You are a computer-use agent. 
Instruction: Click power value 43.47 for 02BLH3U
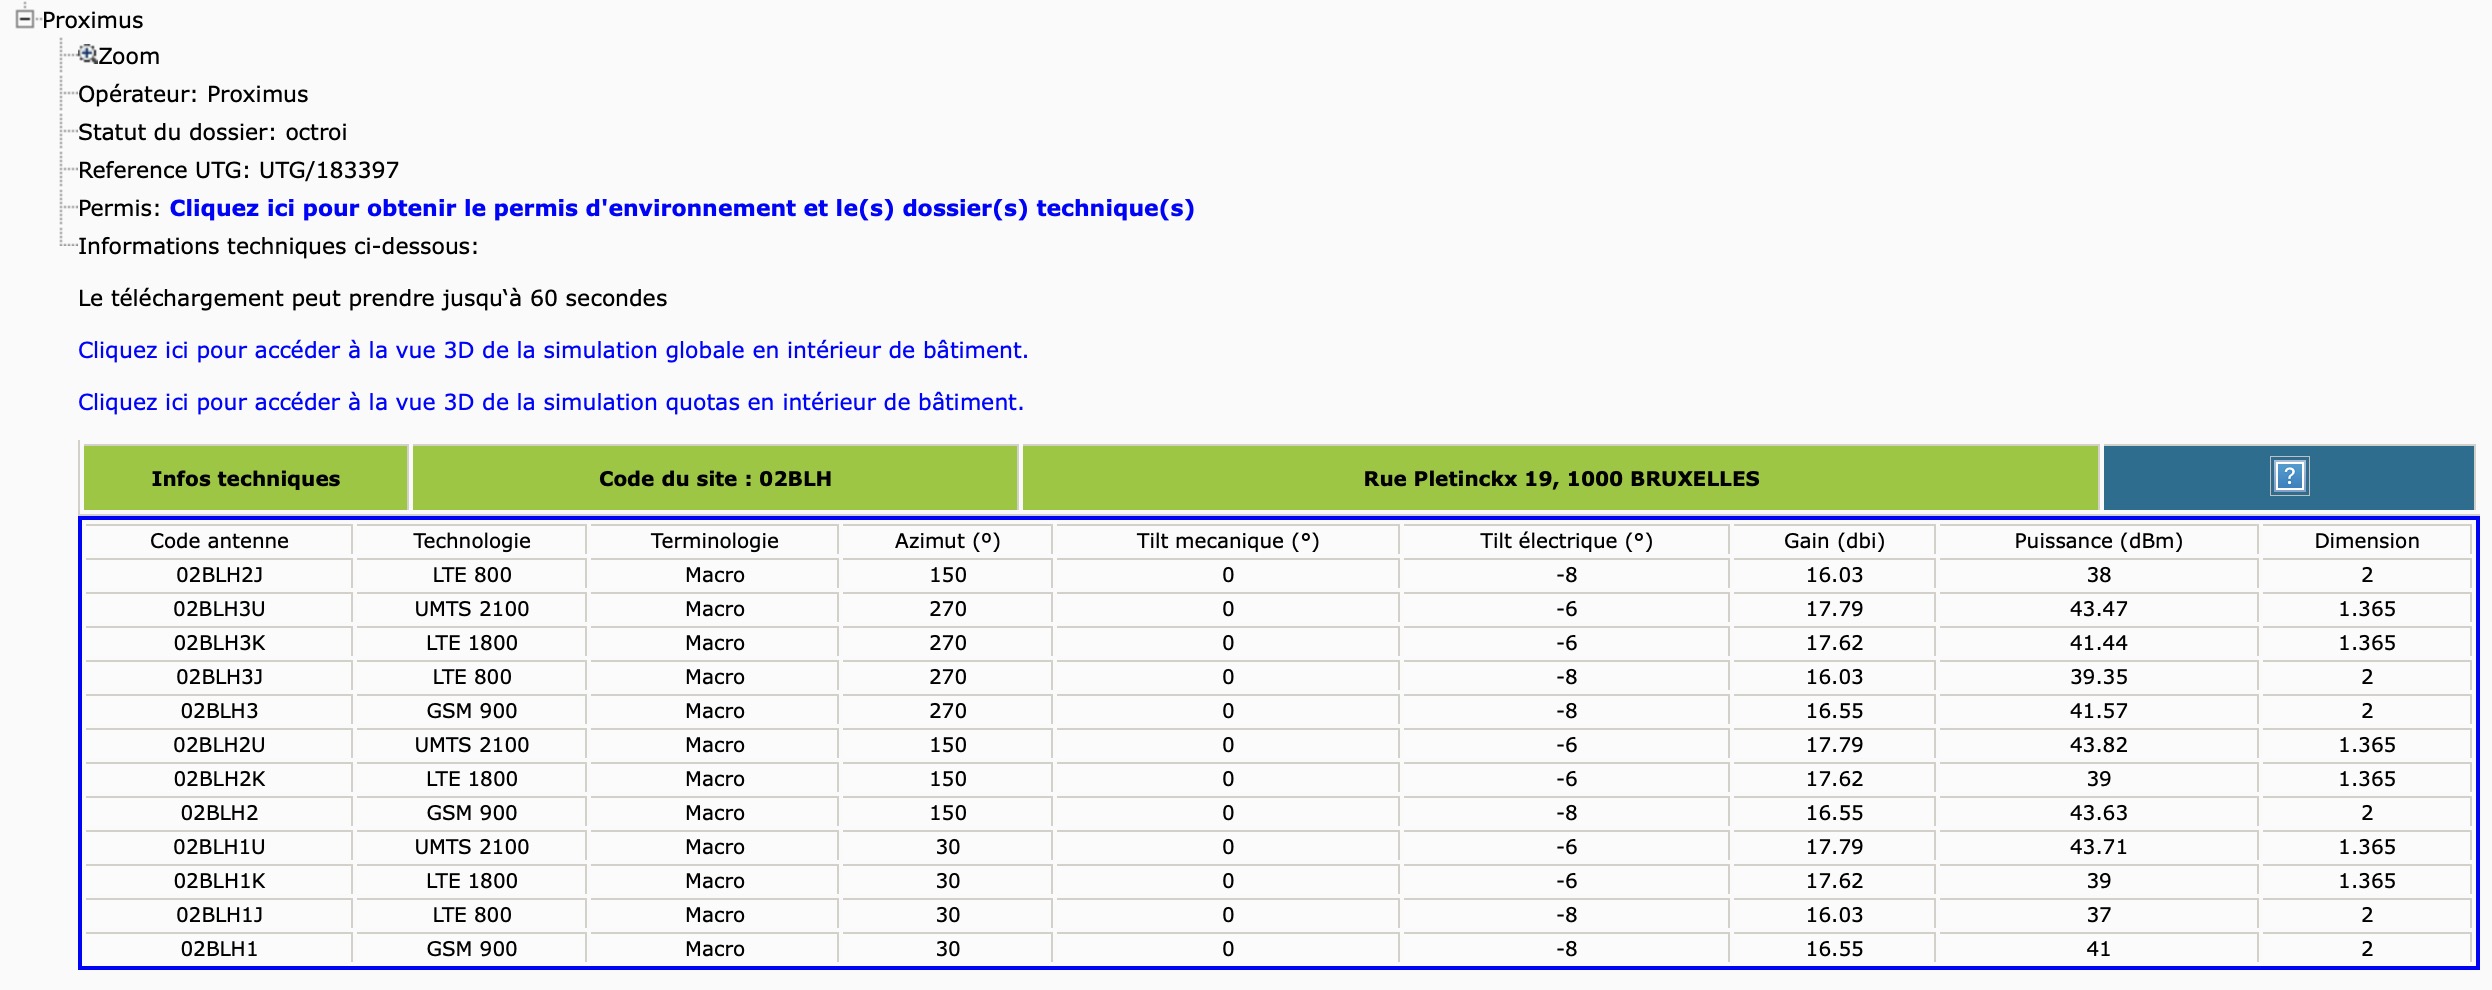(x=2098, y=609)
